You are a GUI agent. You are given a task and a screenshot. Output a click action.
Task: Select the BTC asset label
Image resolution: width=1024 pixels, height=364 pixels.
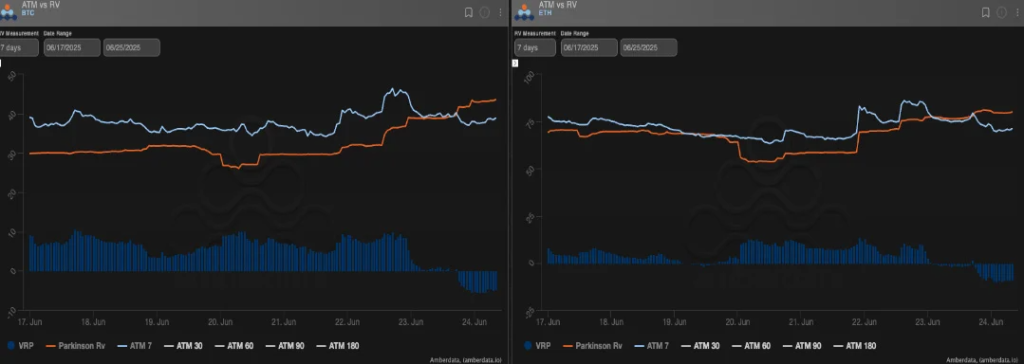click(x=27, y=12)
